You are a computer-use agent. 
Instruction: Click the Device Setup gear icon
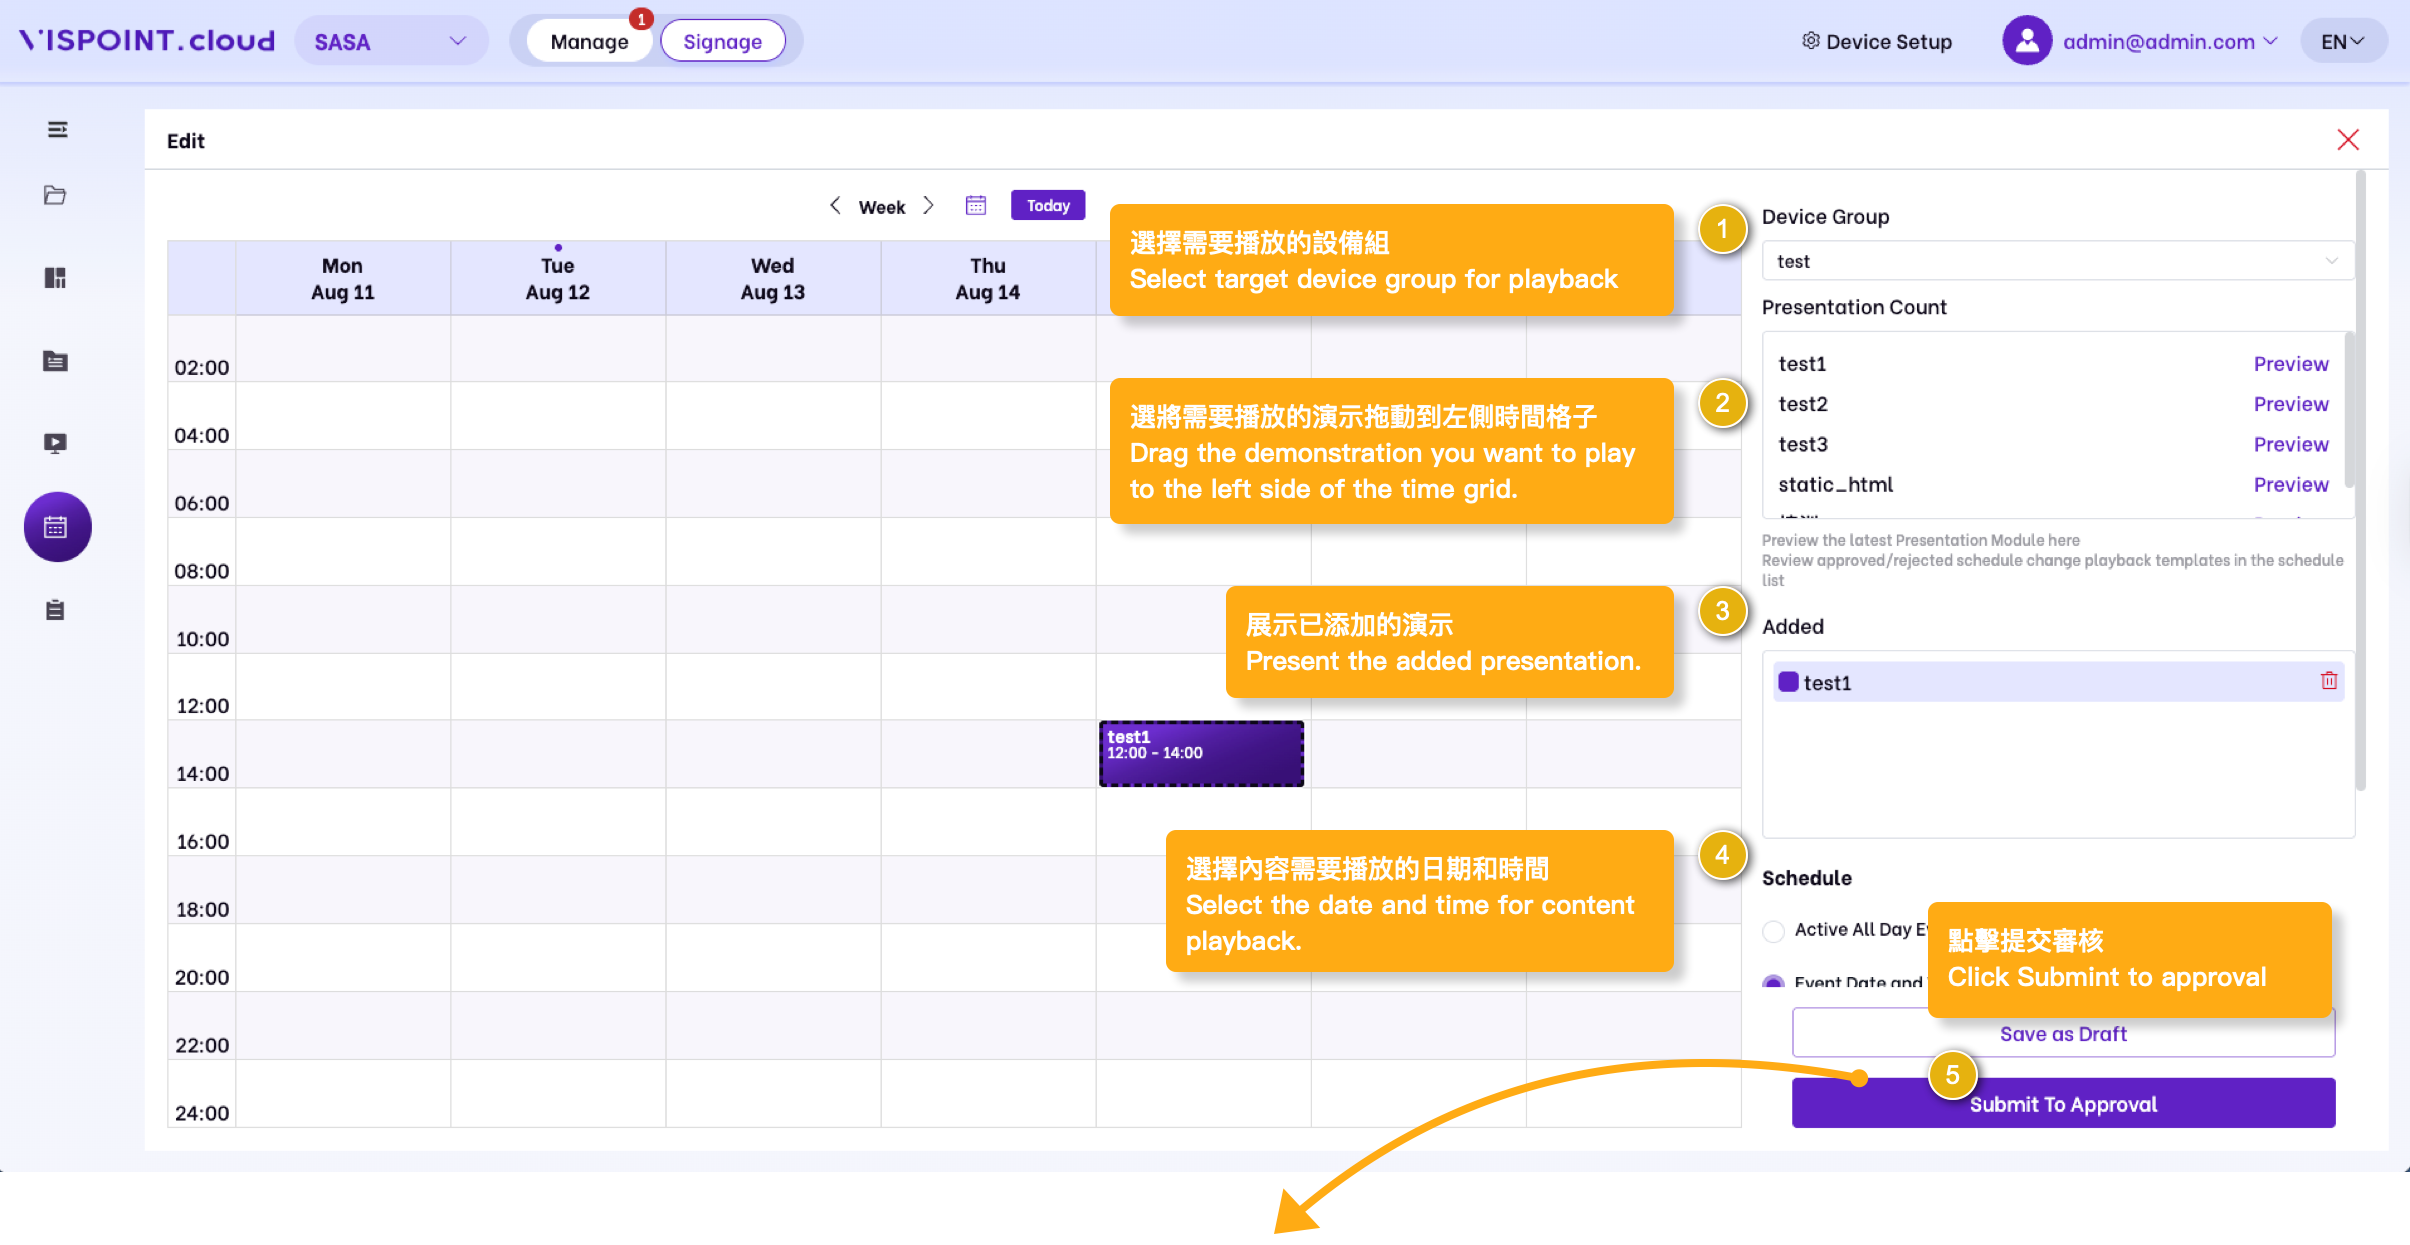point(1810,41)
